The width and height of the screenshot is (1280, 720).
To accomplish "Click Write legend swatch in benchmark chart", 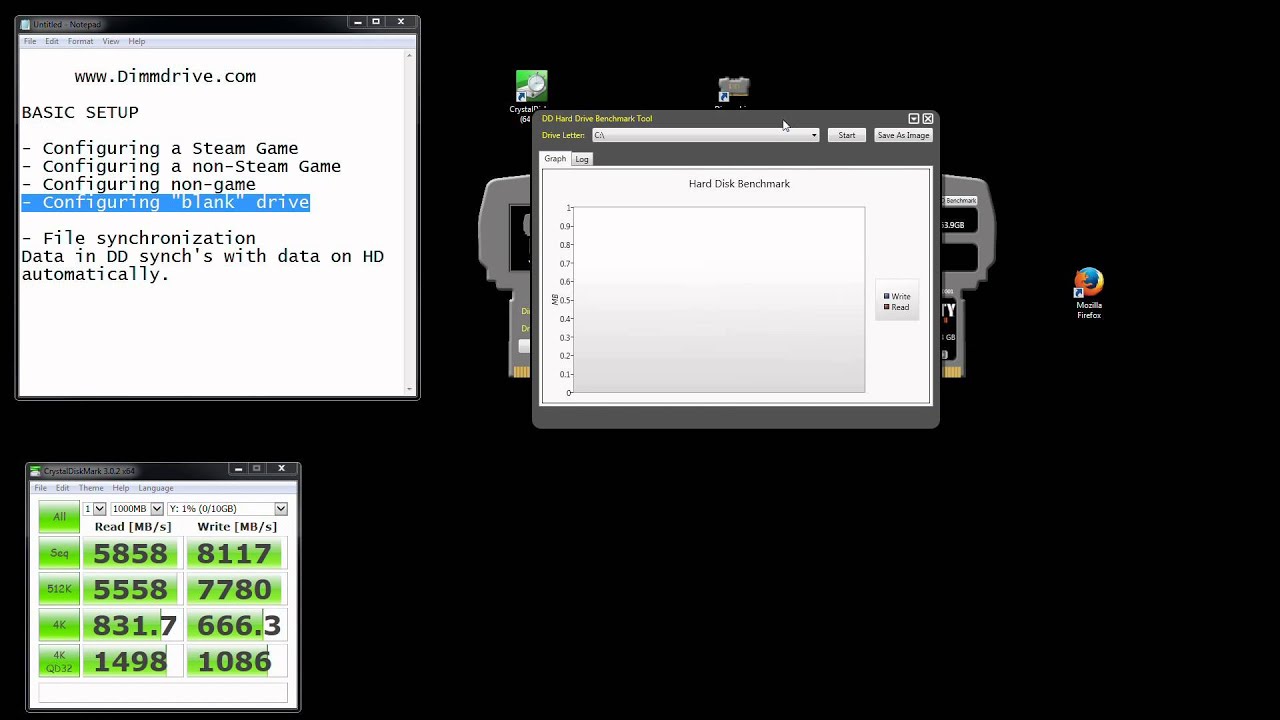I will pyautogui.click(x=887, y=297).
